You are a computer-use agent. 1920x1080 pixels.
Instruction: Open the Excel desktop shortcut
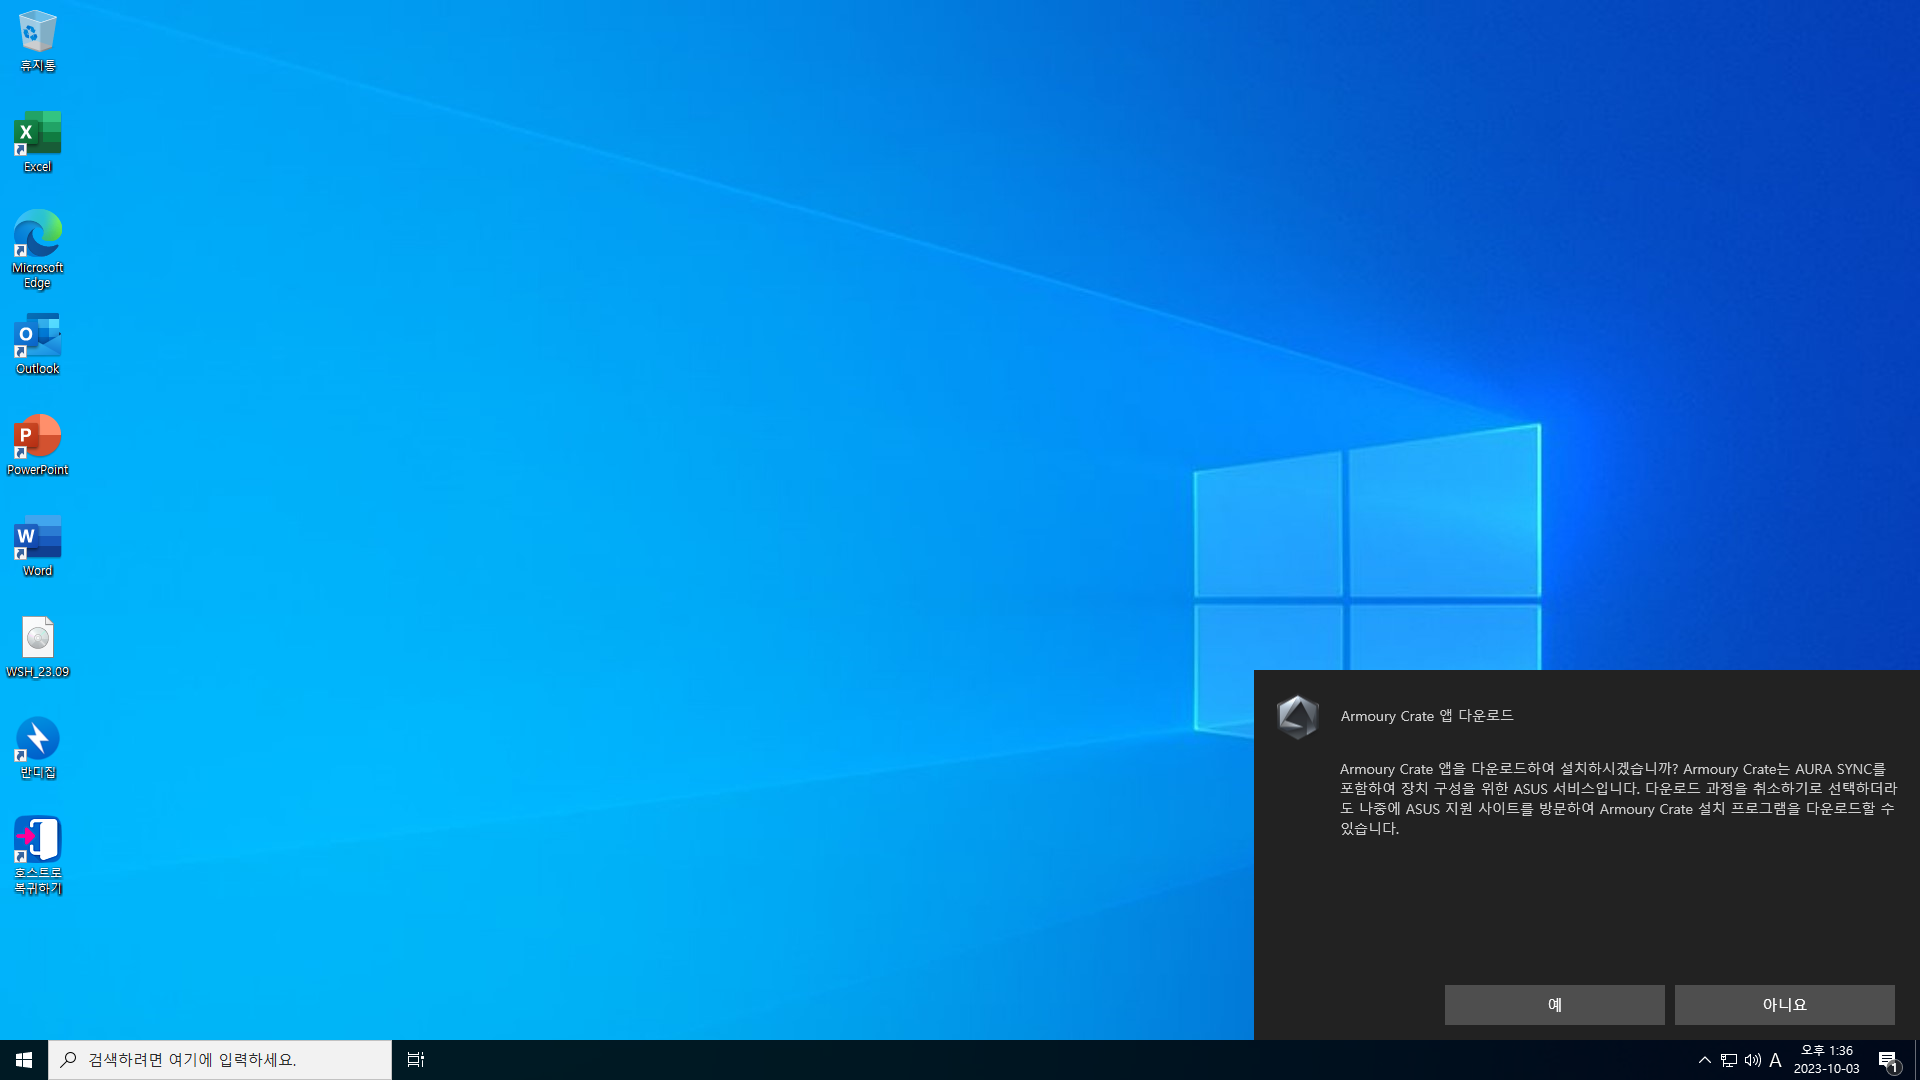[x=37, y=142]
